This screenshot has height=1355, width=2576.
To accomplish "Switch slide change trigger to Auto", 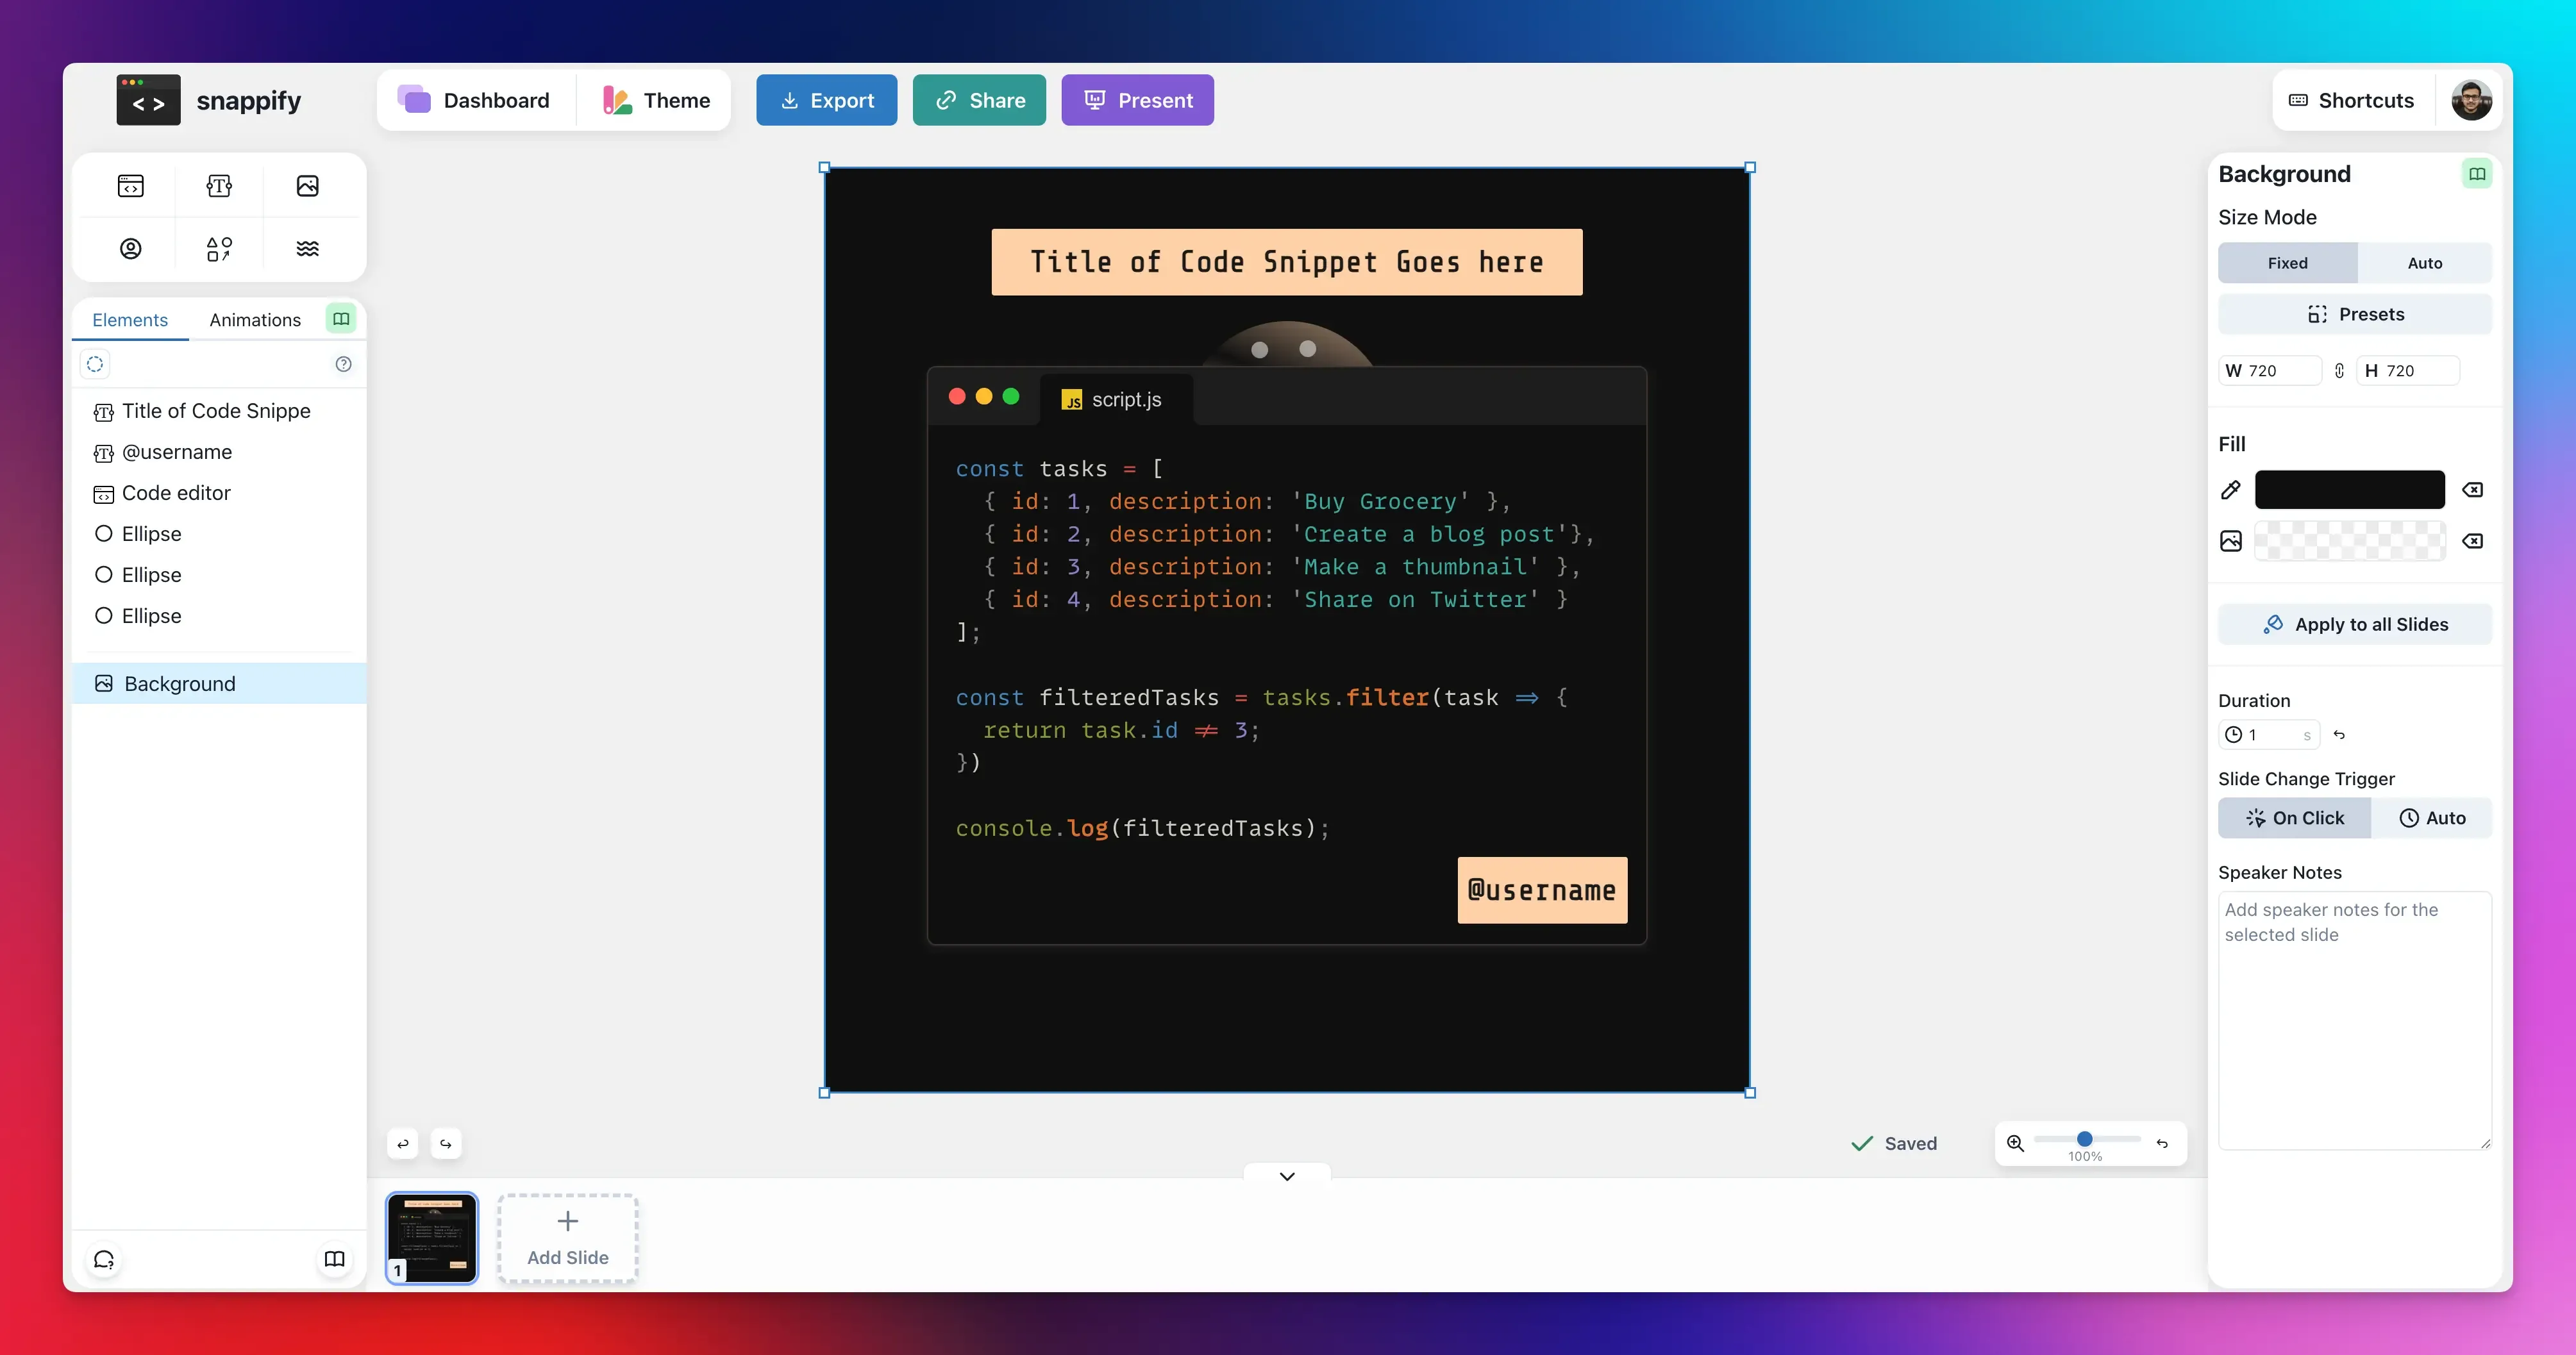I will click(2431, 818).
